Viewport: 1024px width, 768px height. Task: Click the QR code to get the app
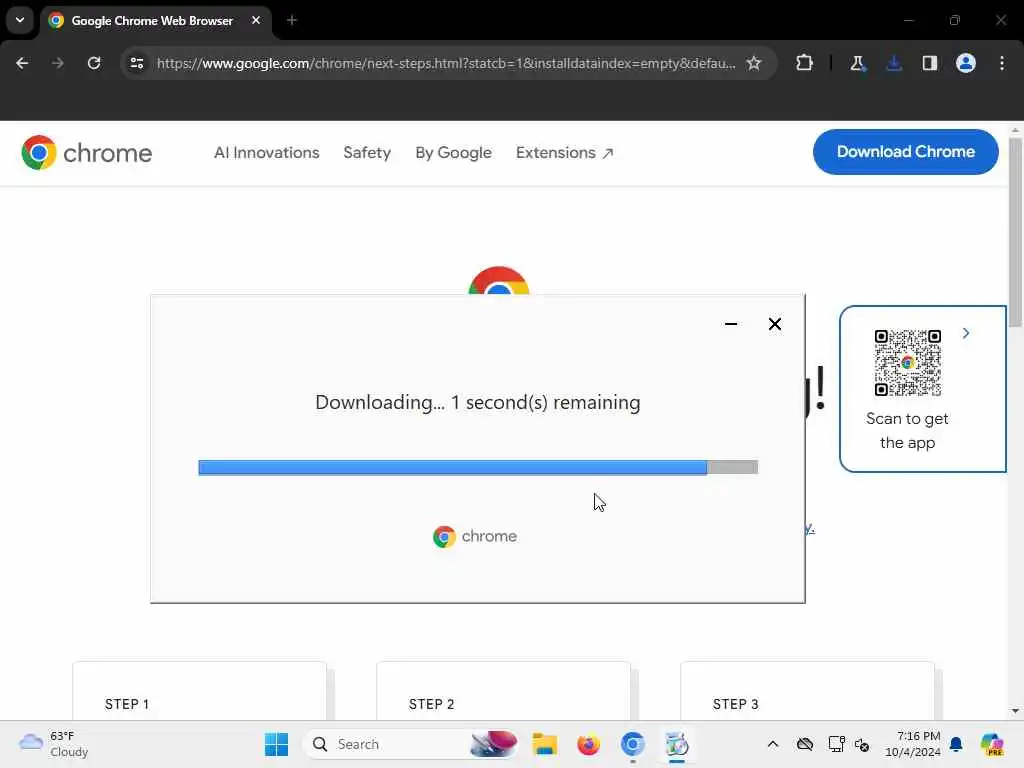[x=907, y=362]
